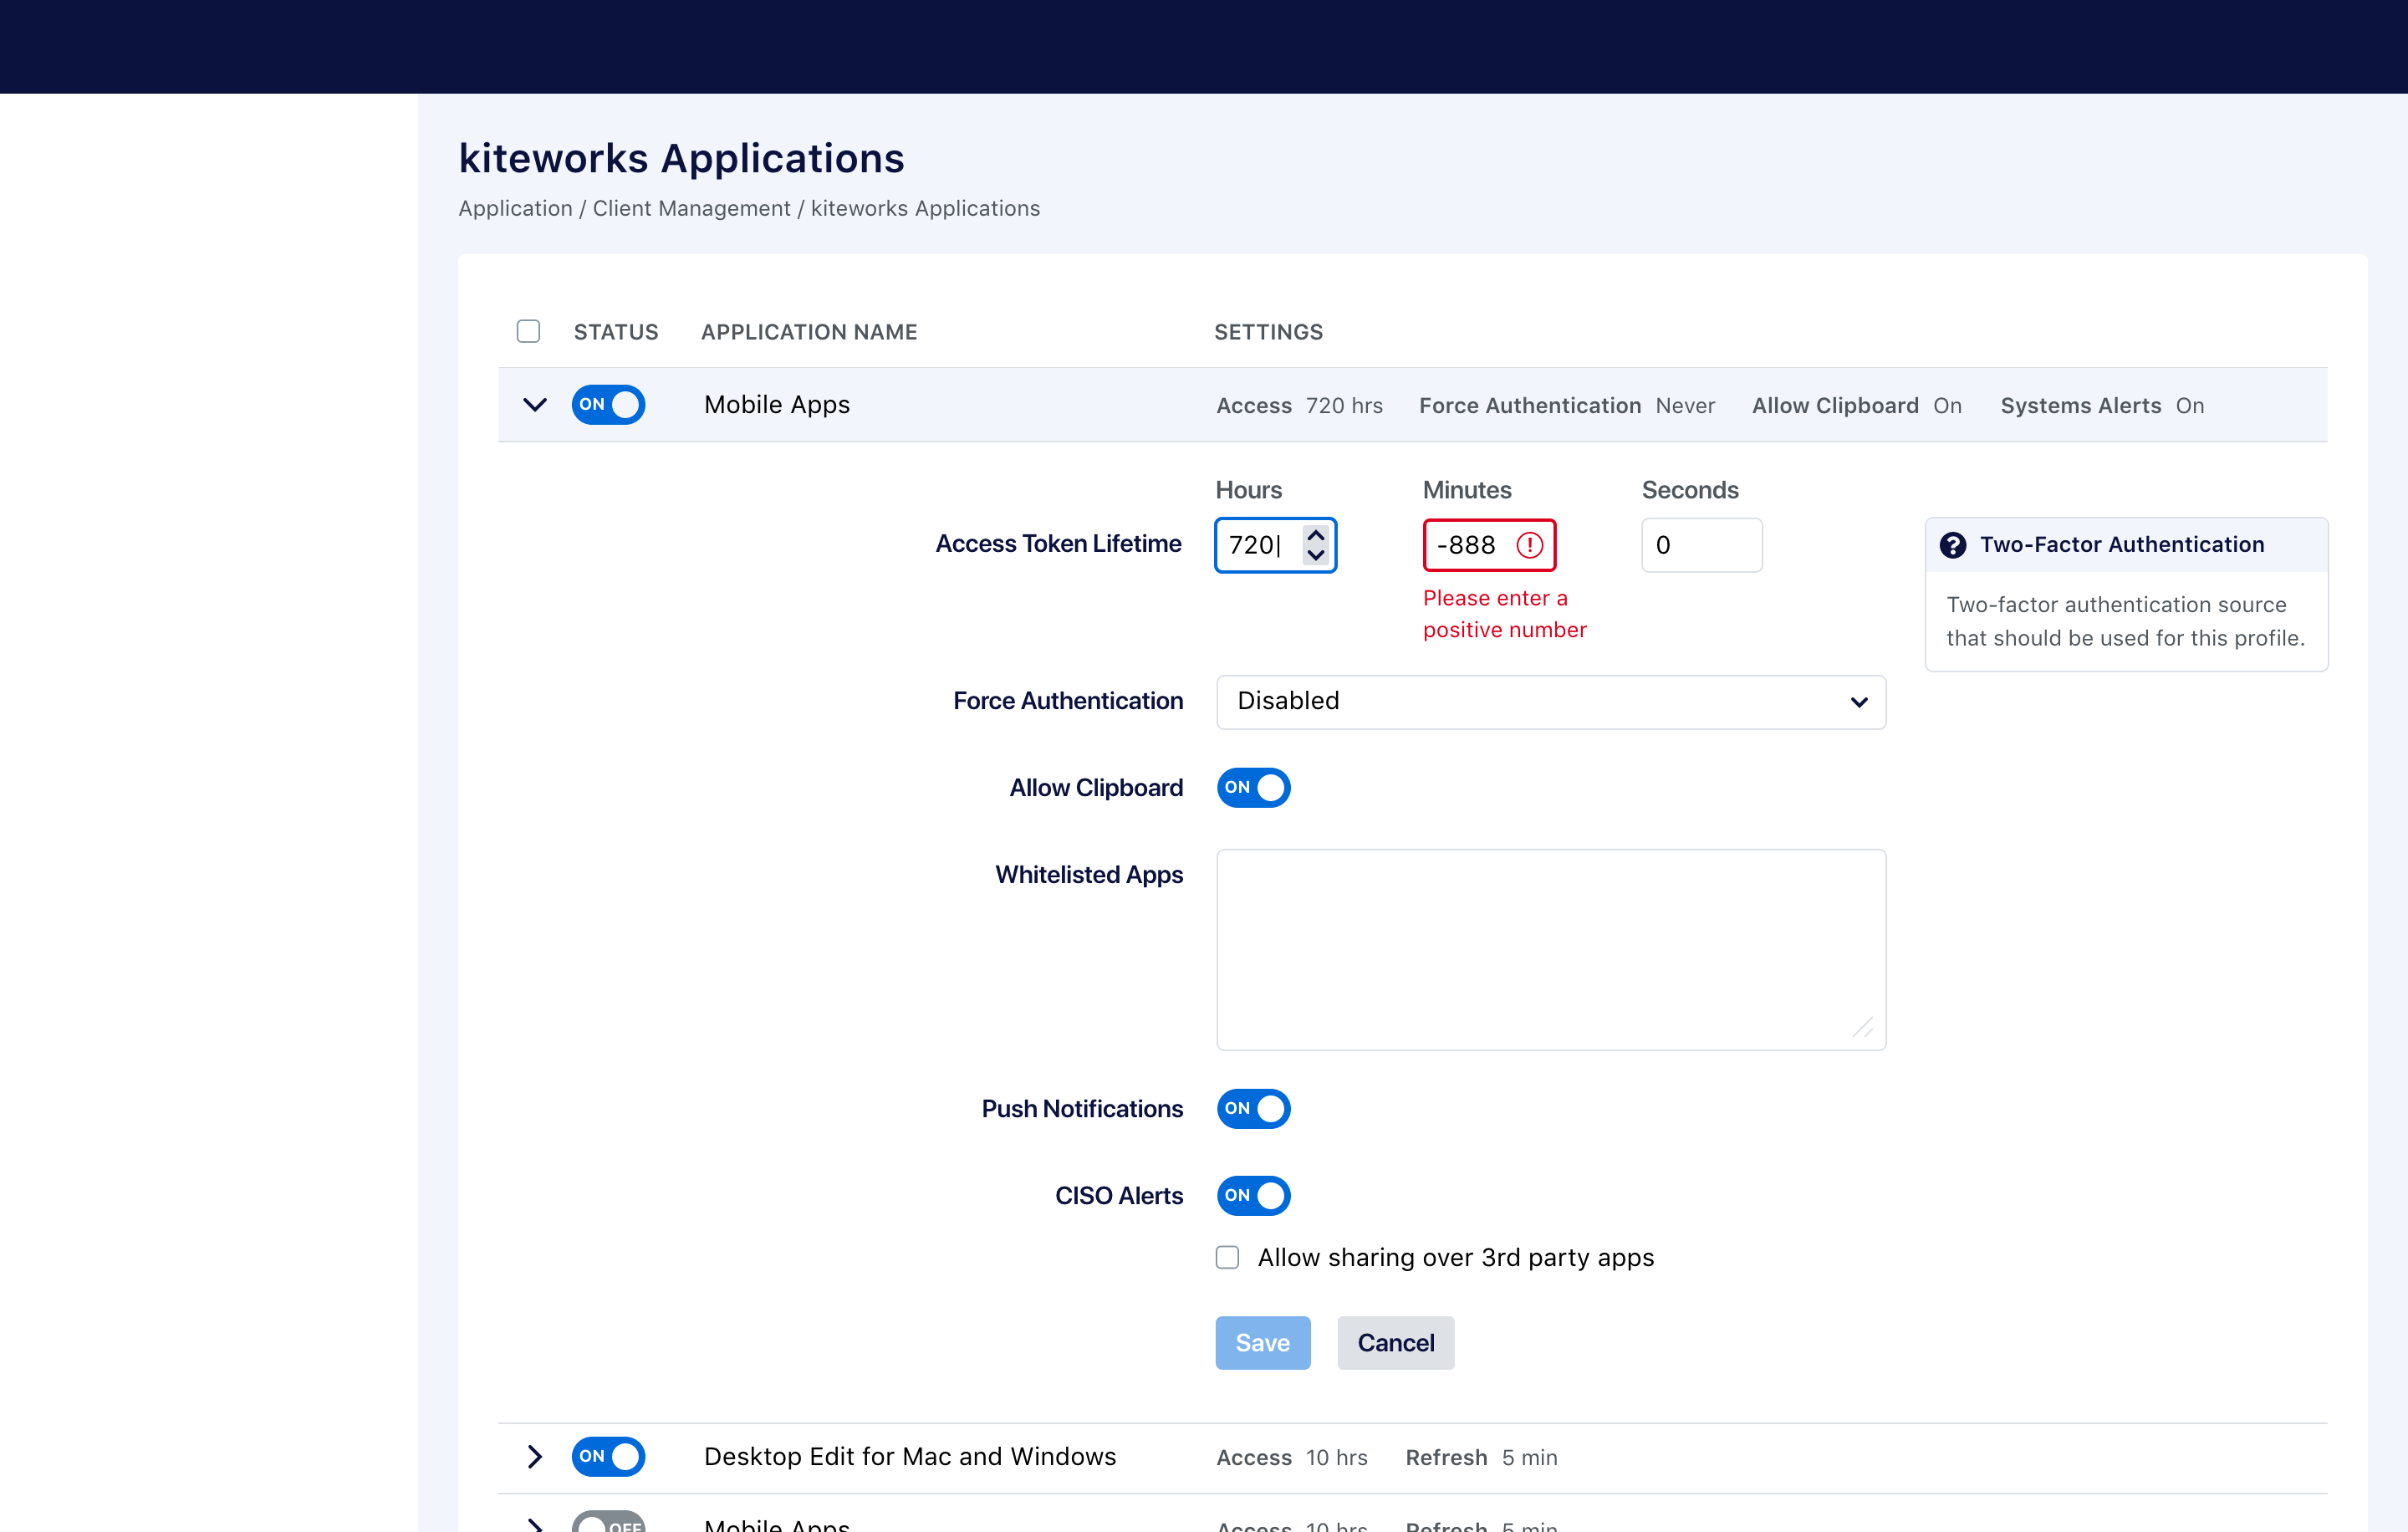This screenshot has width=2408, height=1532.
Task: Click the Seconds input field
Action: (x=1701, y=545)
